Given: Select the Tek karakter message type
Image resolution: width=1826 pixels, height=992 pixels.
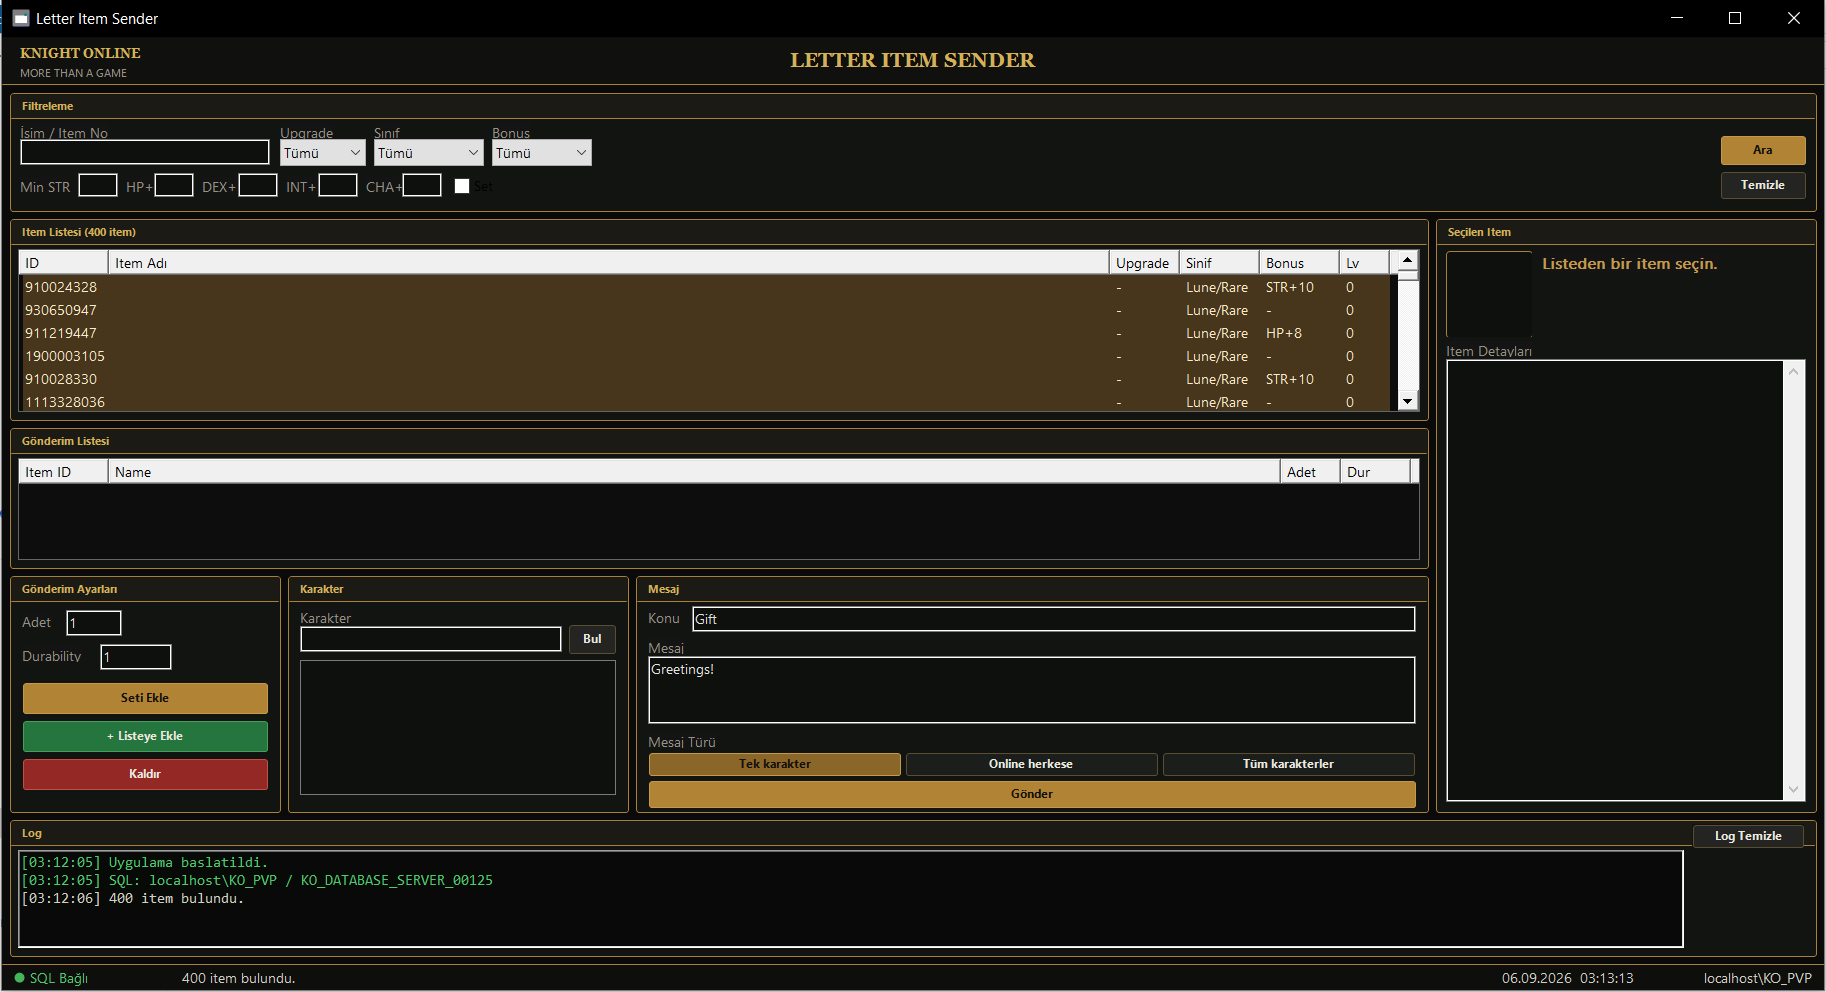Looking at the screenshot, I should tap(775, 764).
